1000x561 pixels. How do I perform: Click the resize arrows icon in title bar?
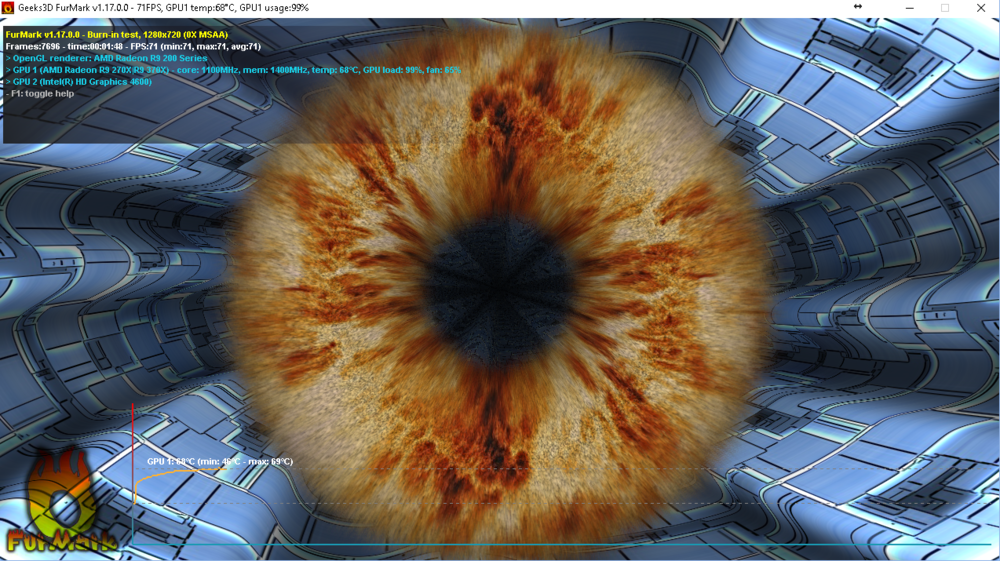pos(858,6)
